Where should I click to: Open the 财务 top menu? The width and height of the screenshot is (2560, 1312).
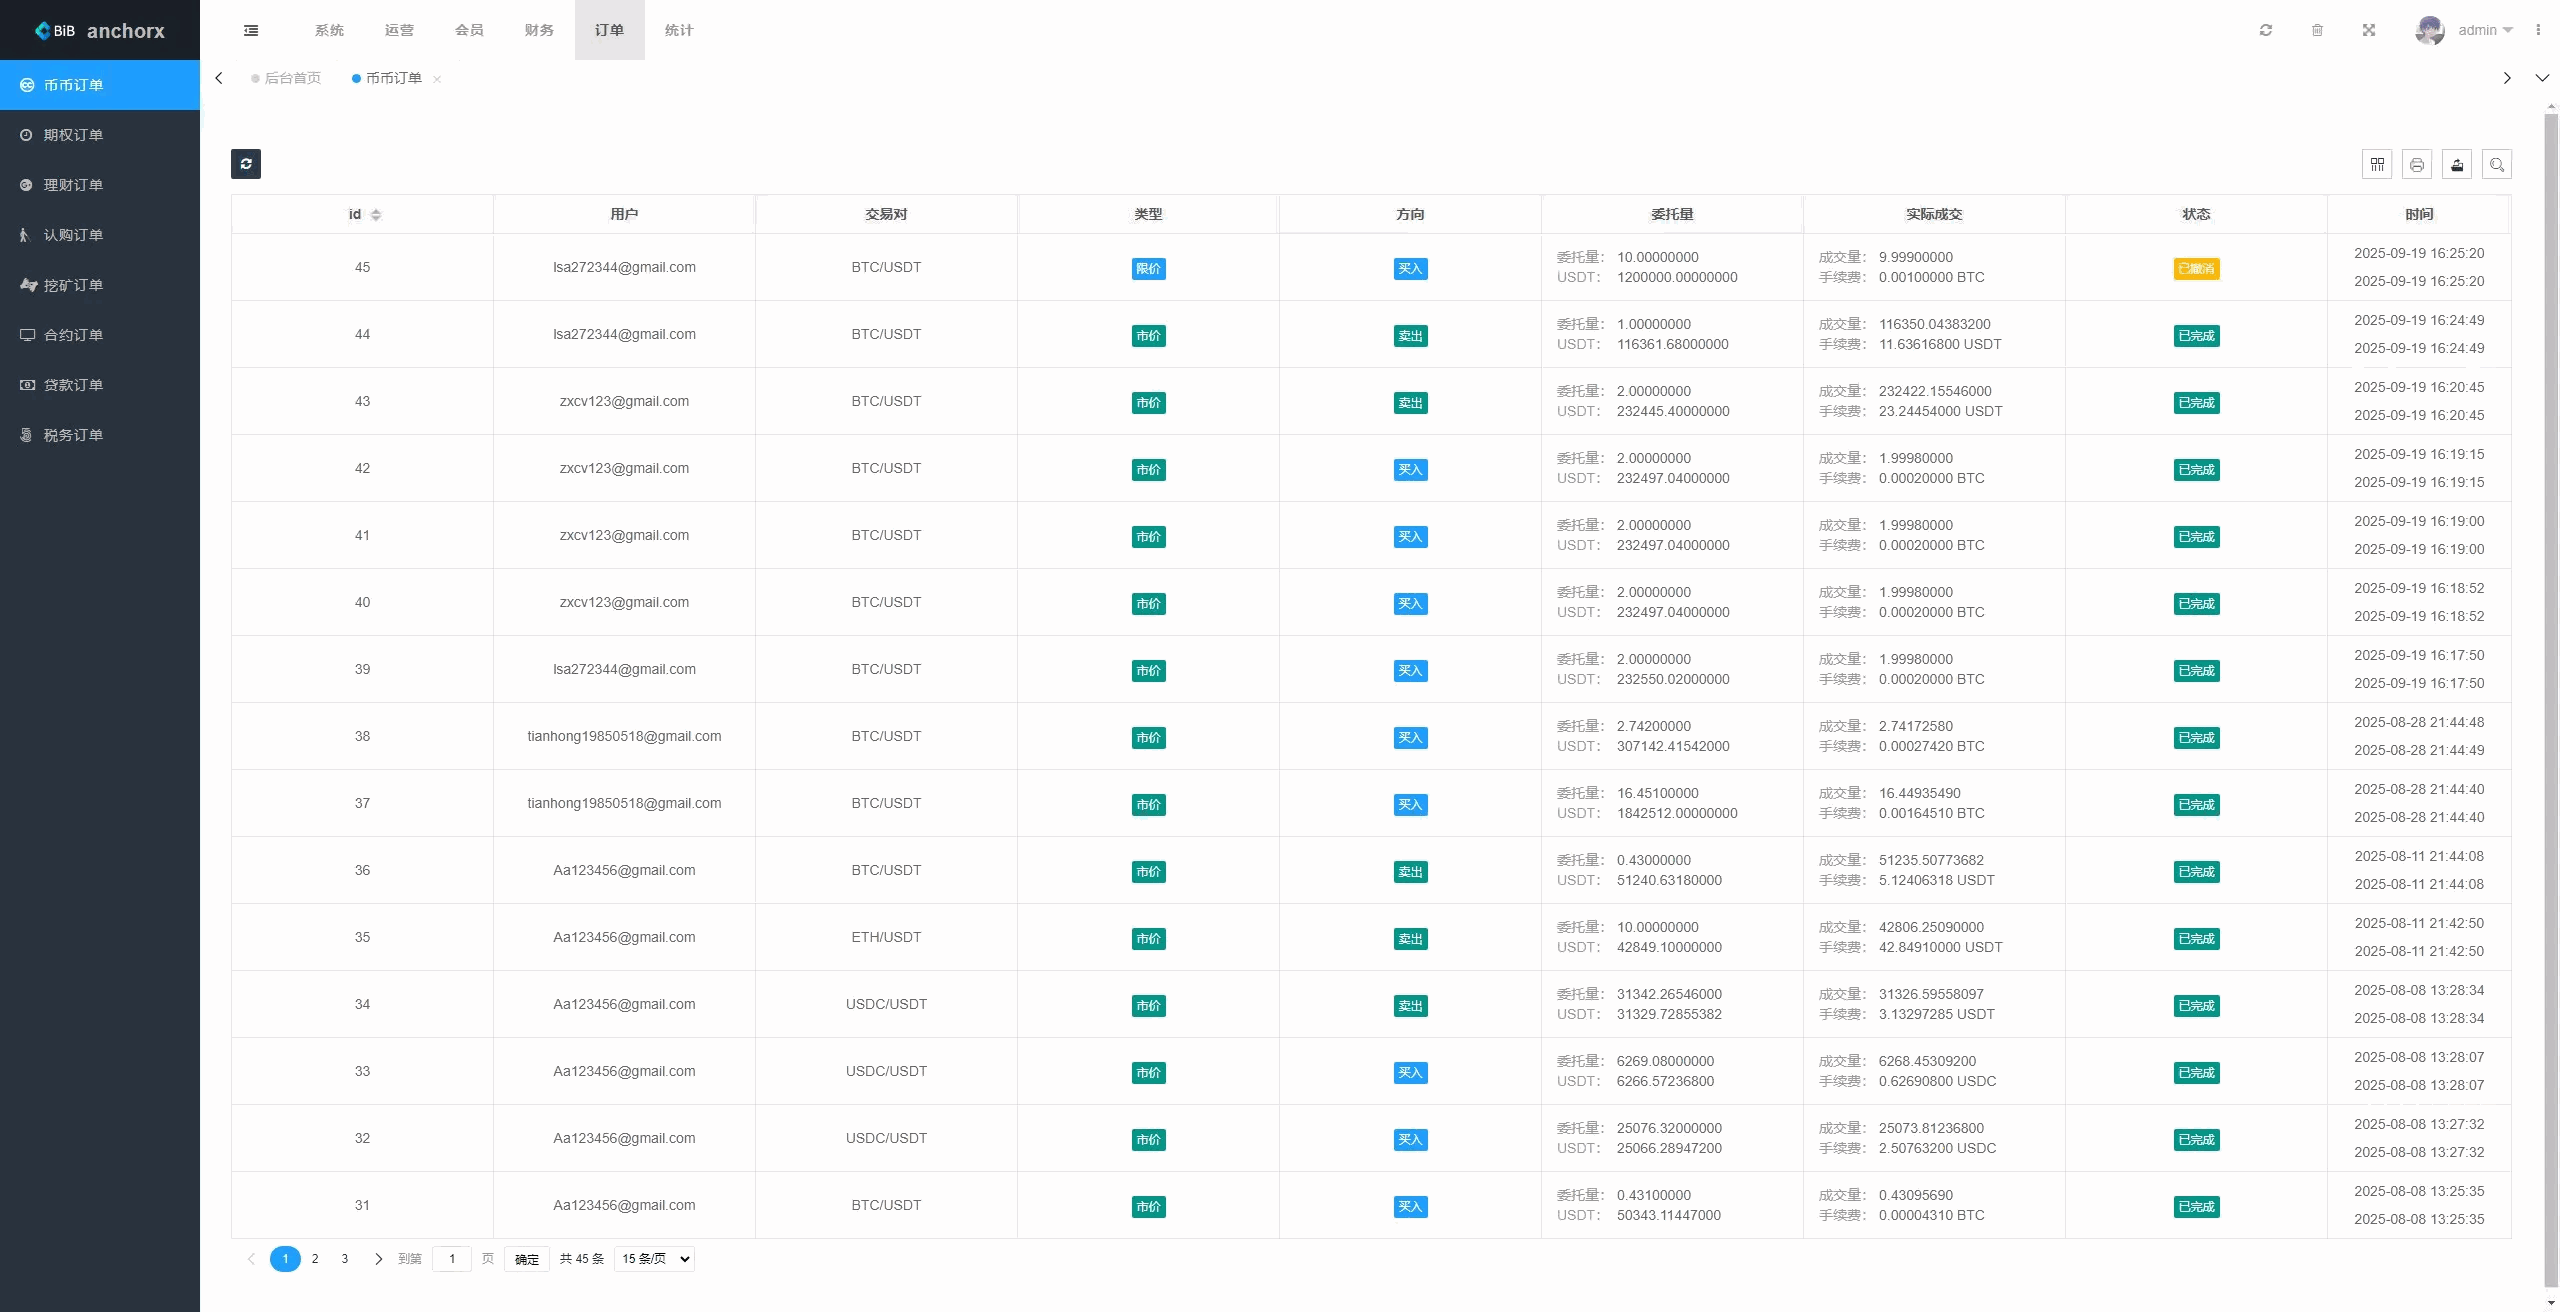(539, 30)
